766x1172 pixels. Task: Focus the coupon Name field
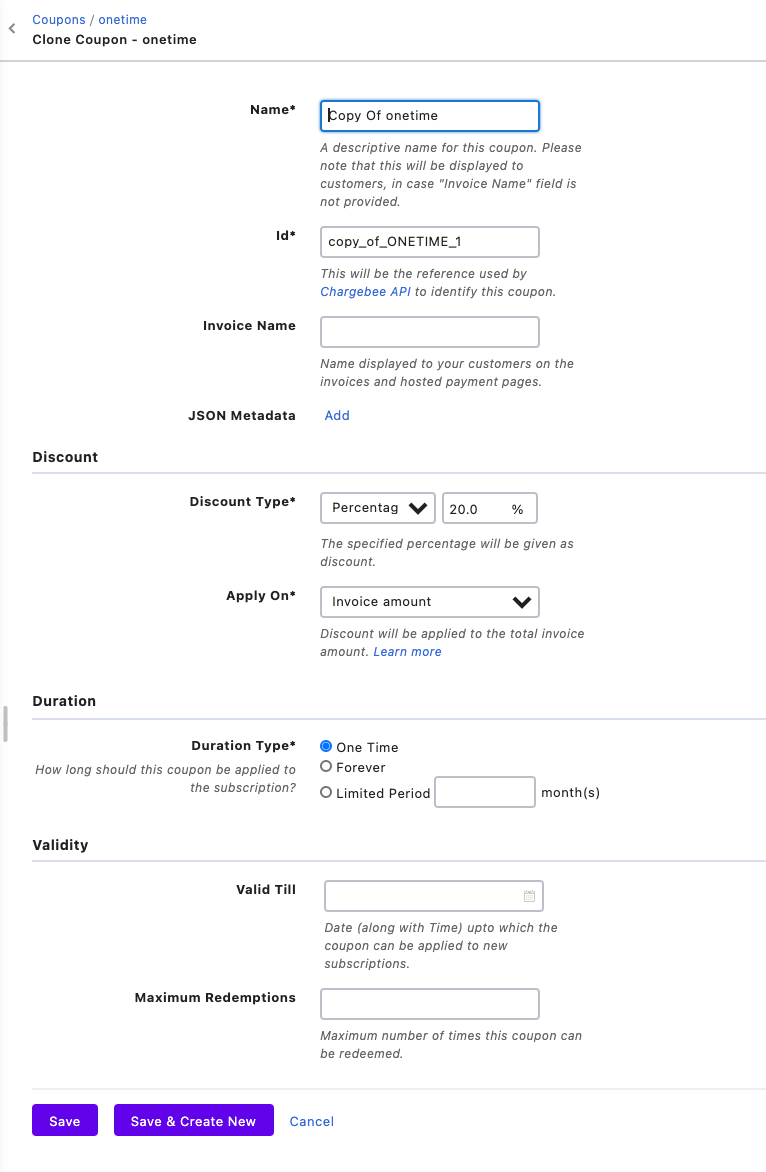429,116
